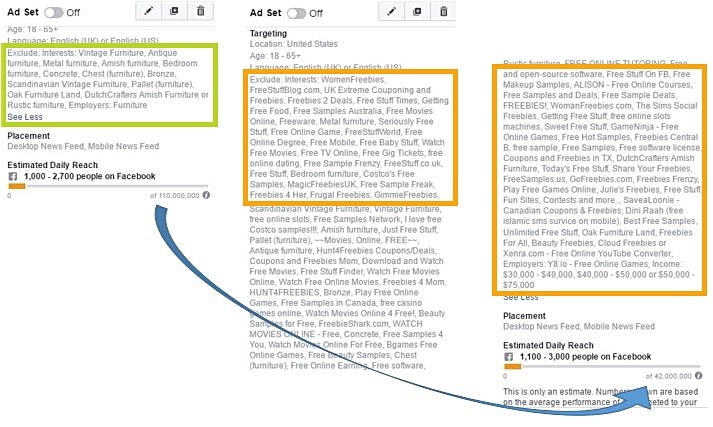This screenshot has height=427, width=713.
Task: Toggle the middle Ad Set on/off switch
Action: [296, 13]
